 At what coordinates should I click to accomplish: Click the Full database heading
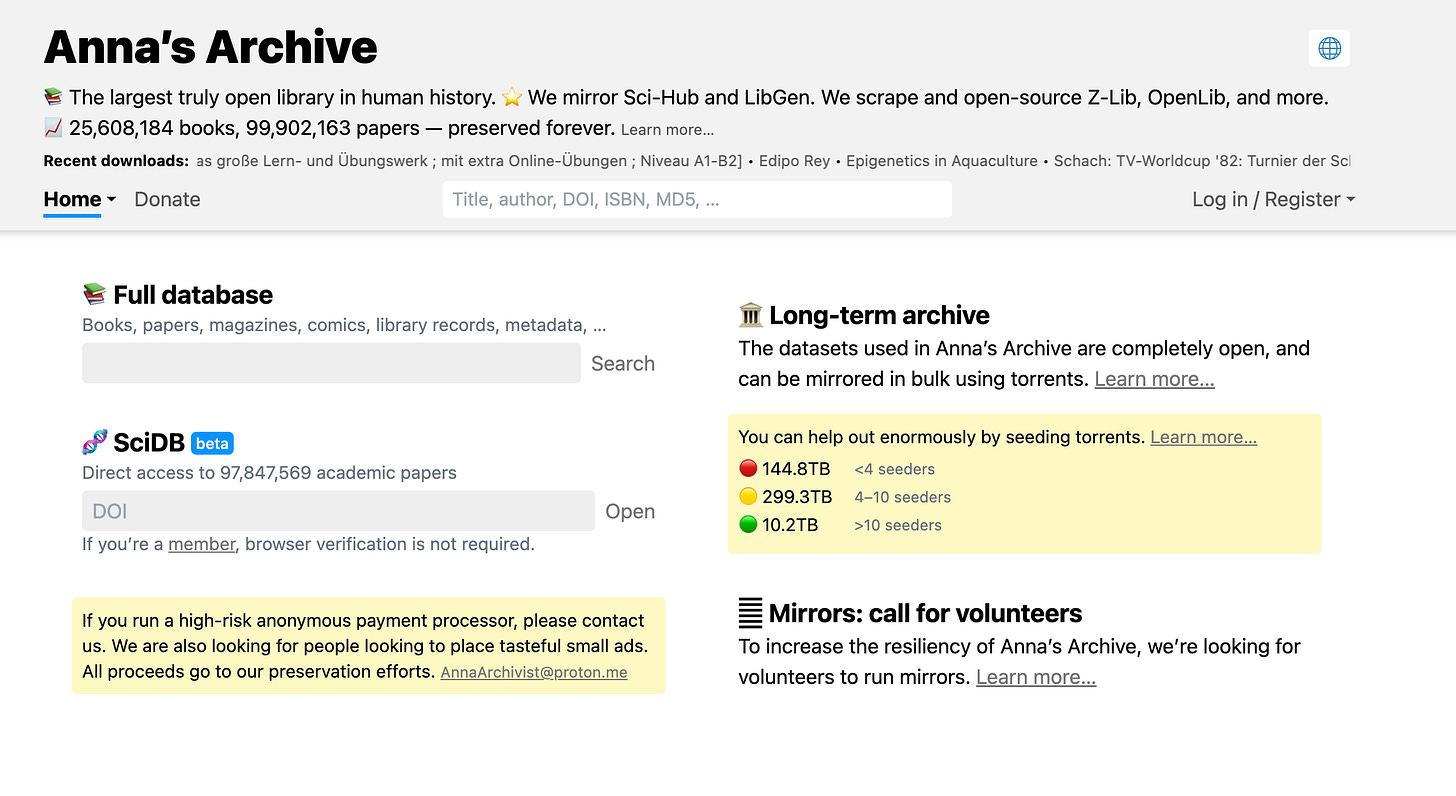click(193, 295)
